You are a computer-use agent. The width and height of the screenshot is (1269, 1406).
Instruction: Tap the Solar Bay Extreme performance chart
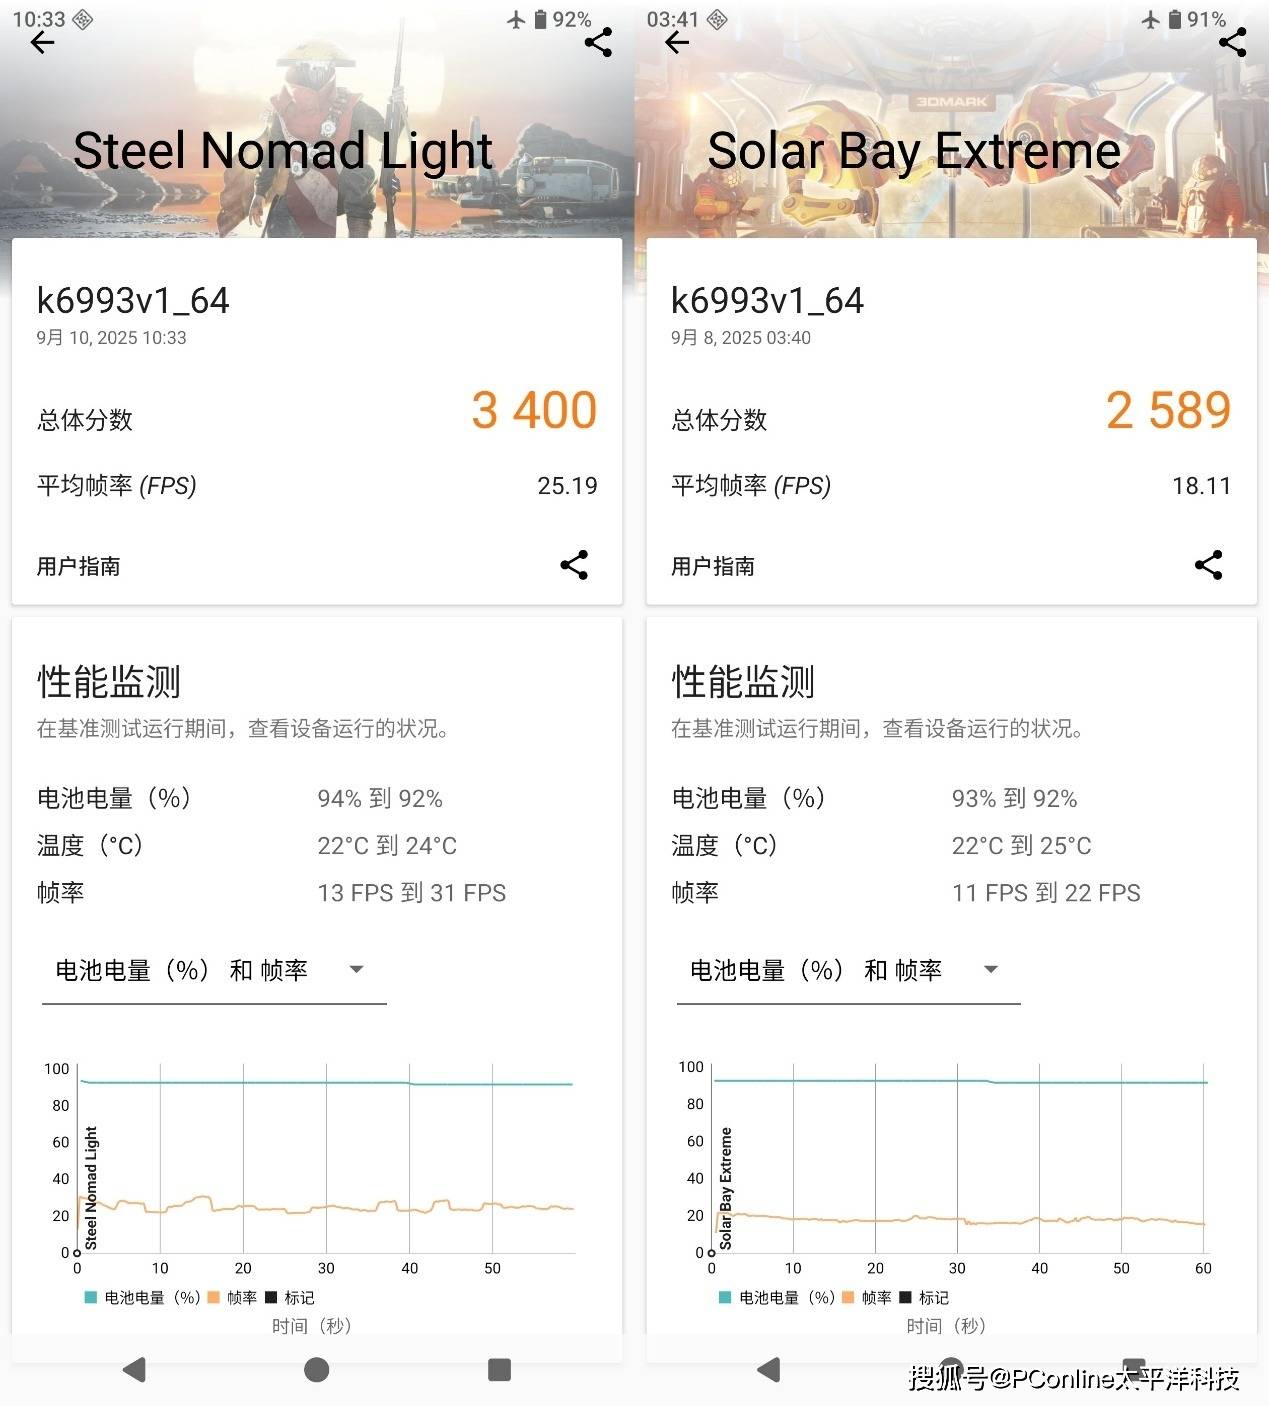(x=958, y=1160)
